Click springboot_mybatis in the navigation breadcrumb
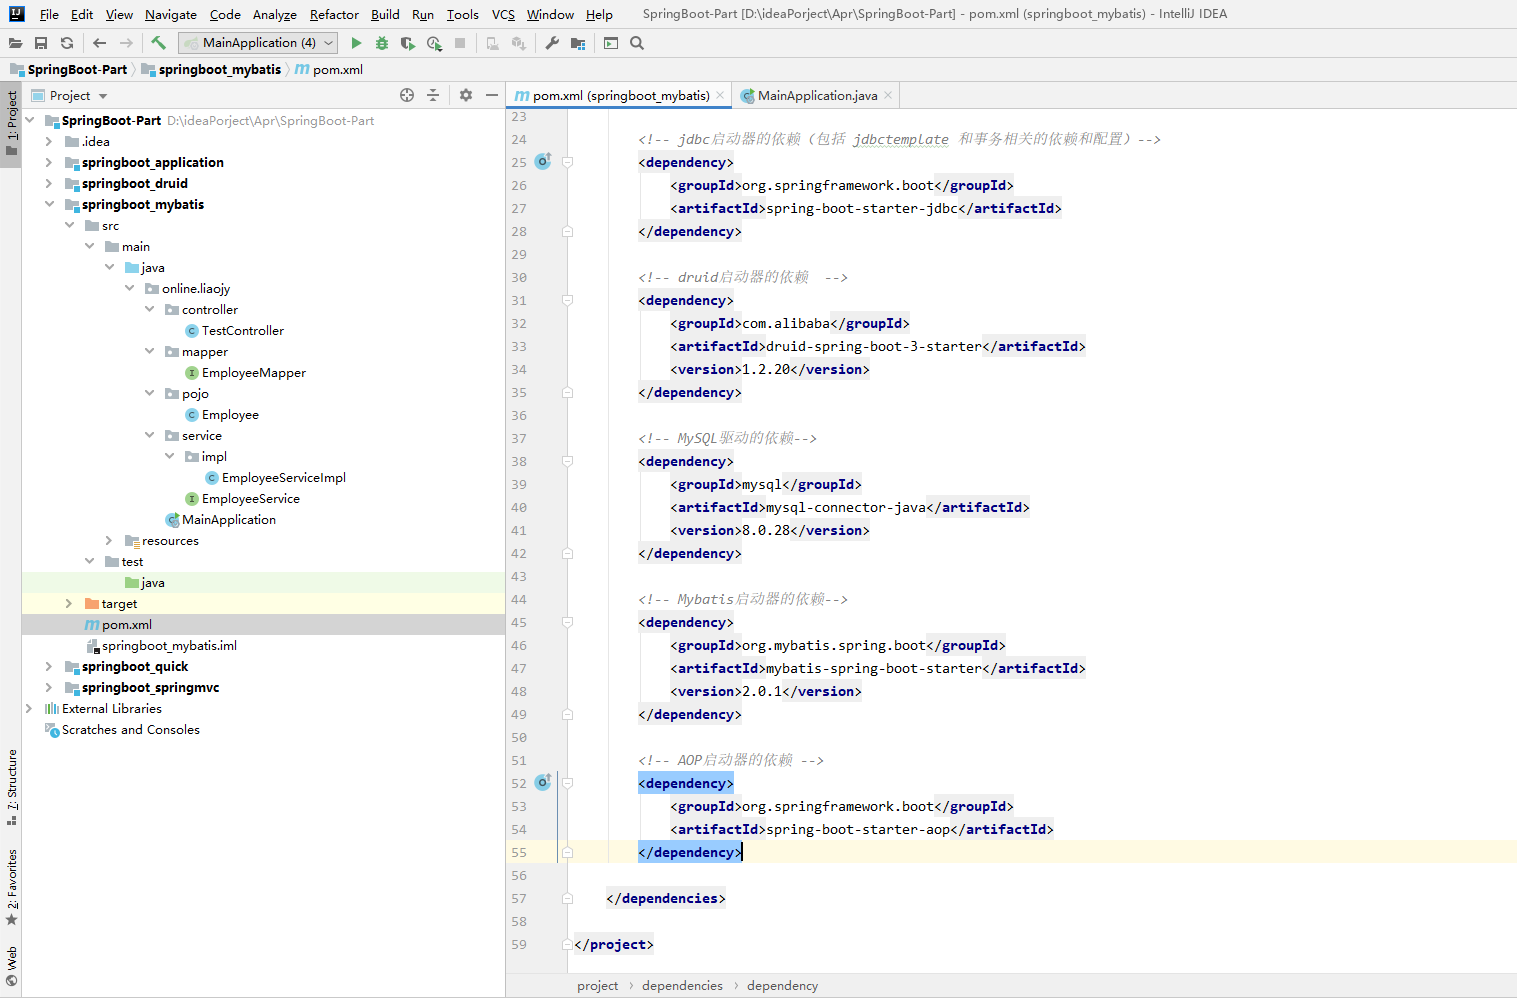1517x998 pixels. (219, 70)
